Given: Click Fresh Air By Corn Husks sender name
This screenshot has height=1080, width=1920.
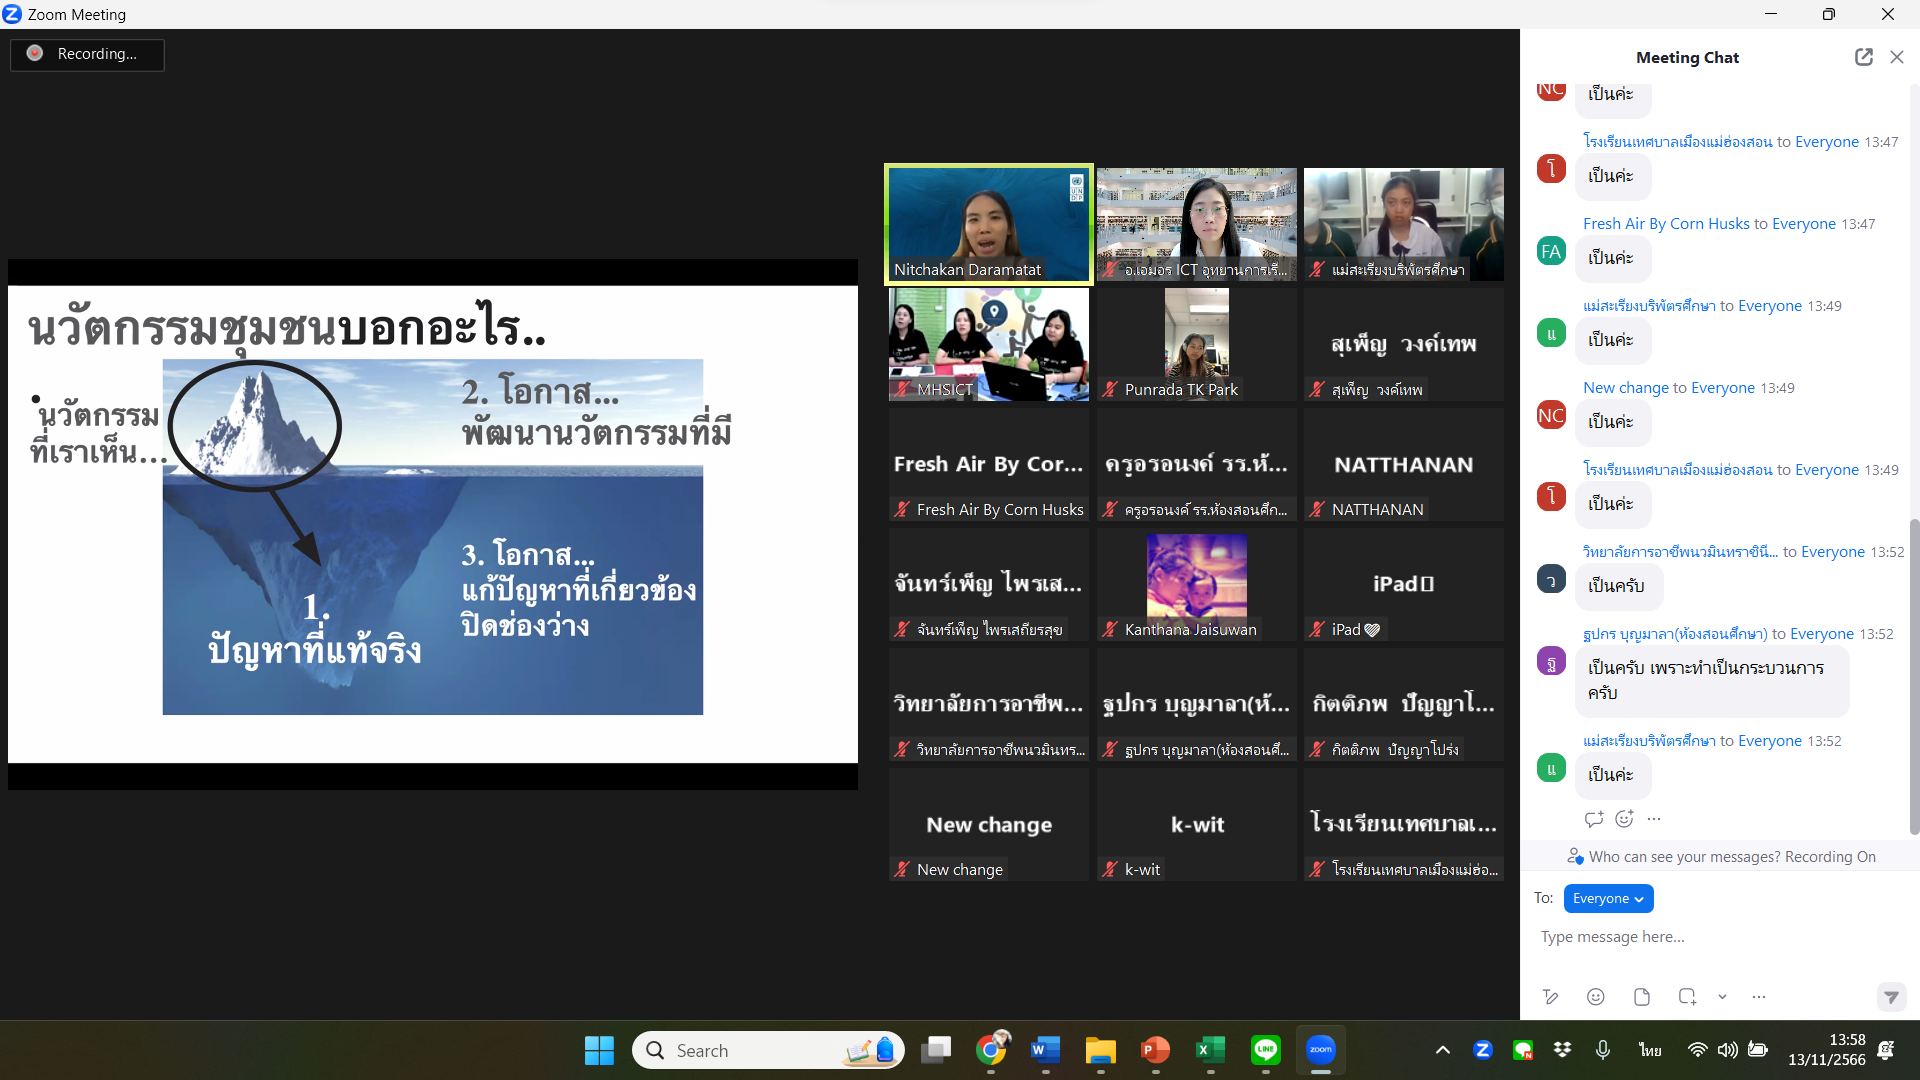Looking at the screenshot, I should (1666, 224).
